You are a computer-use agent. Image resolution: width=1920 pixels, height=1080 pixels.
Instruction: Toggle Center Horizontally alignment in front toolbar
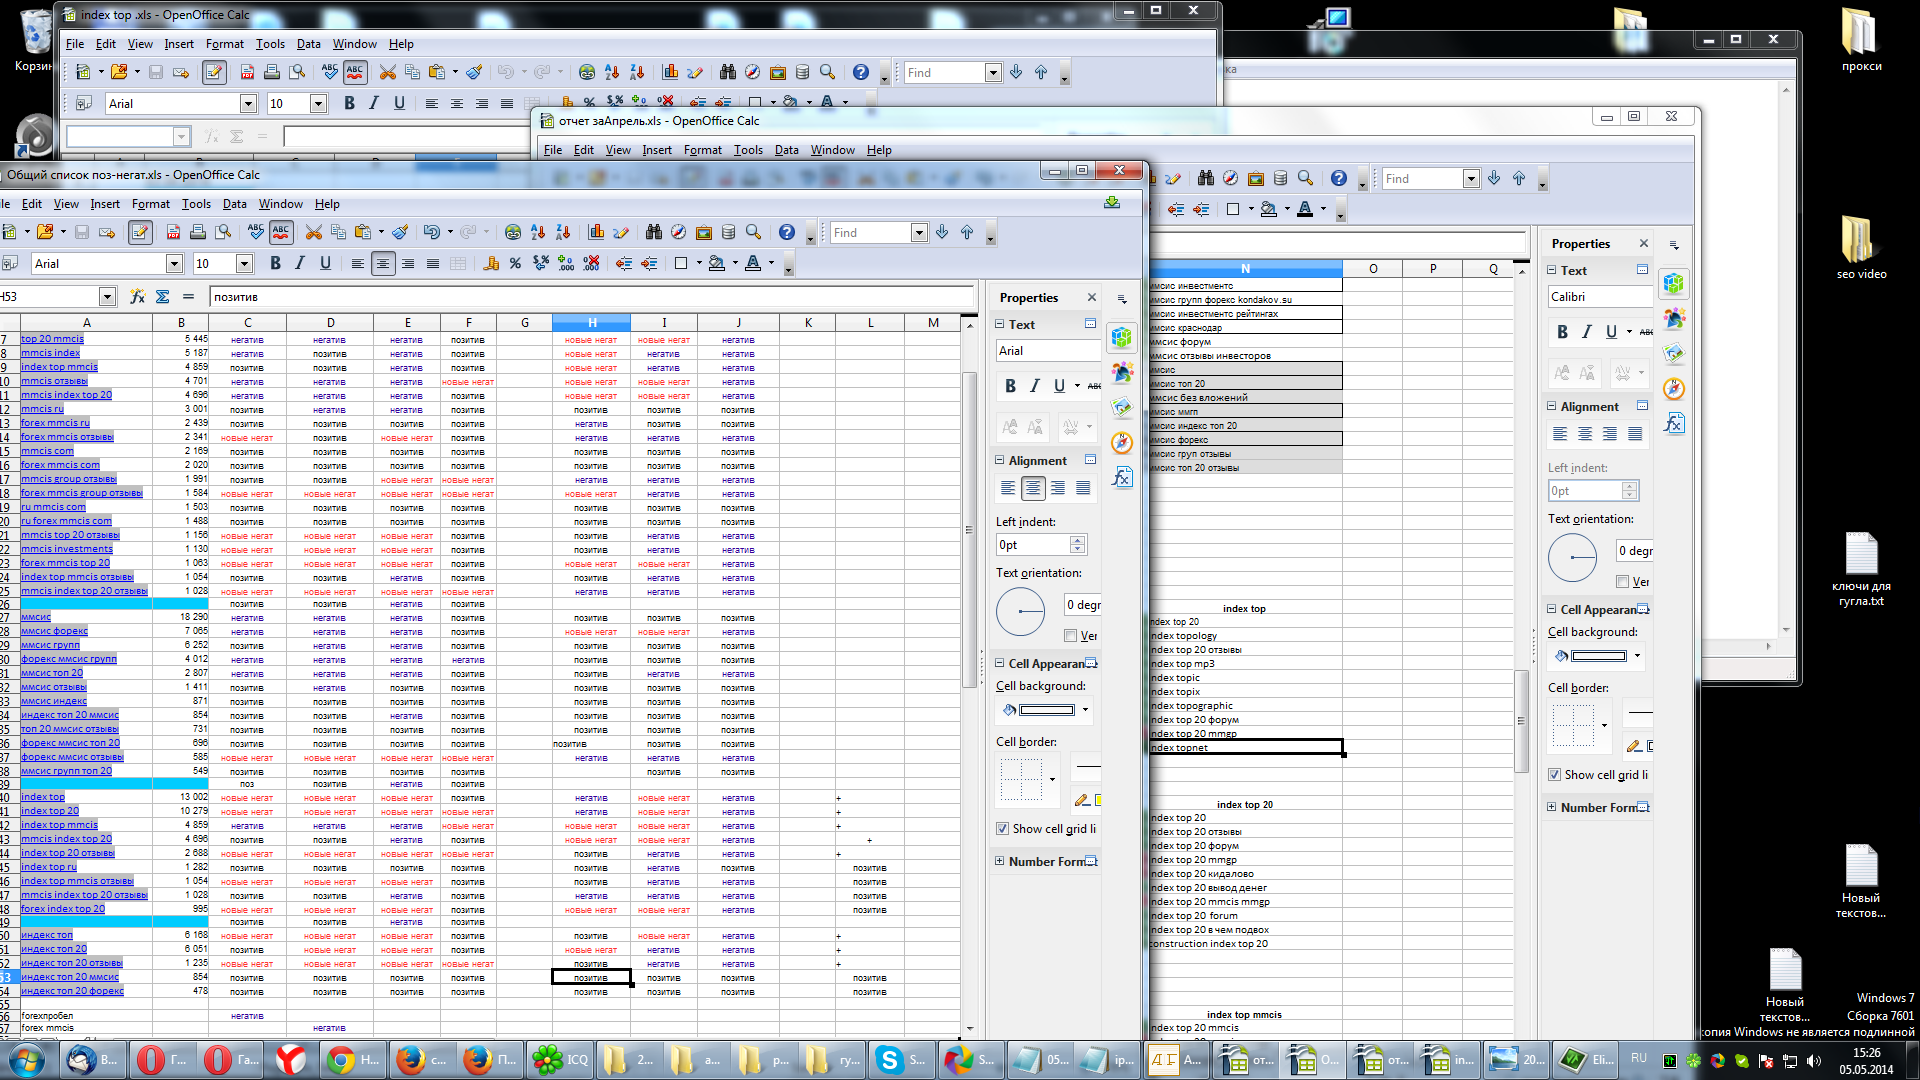382,263
